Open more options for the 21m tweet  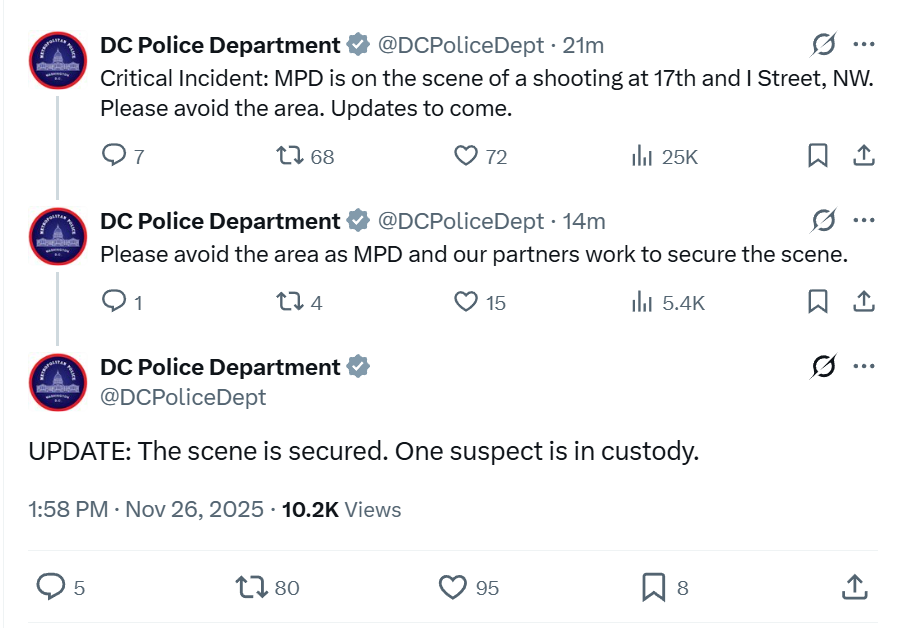point(864,44)
